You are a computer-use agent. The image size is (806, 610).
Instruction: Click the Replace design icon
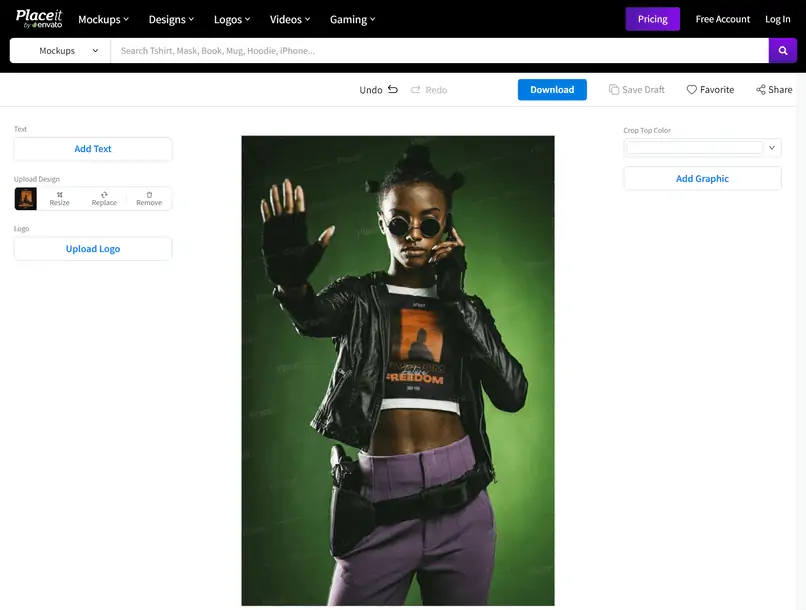click(104, 195)
